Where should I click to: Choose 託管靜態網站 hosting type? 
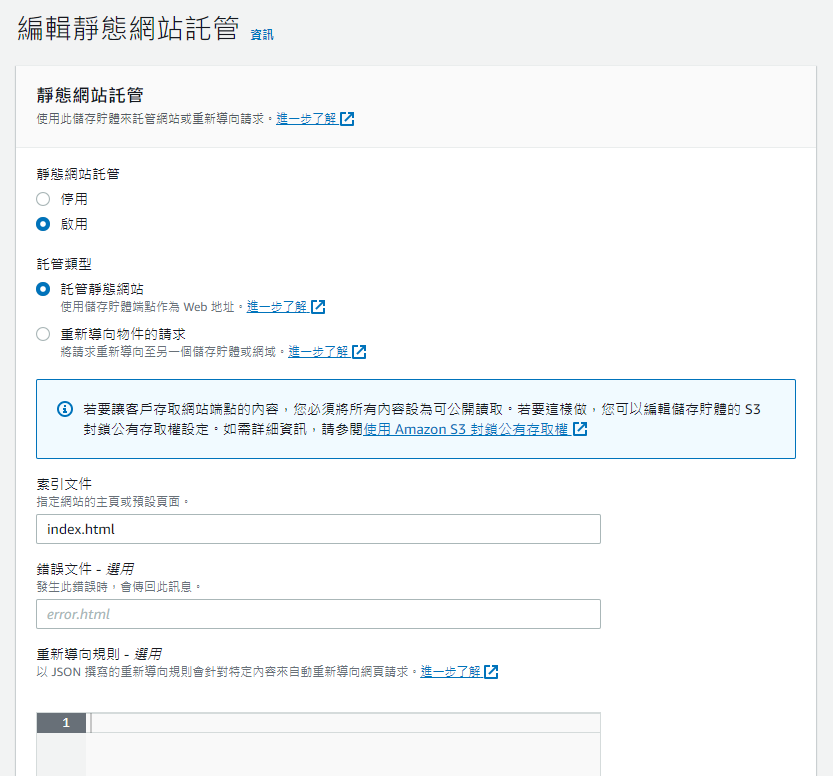point(43,289)
